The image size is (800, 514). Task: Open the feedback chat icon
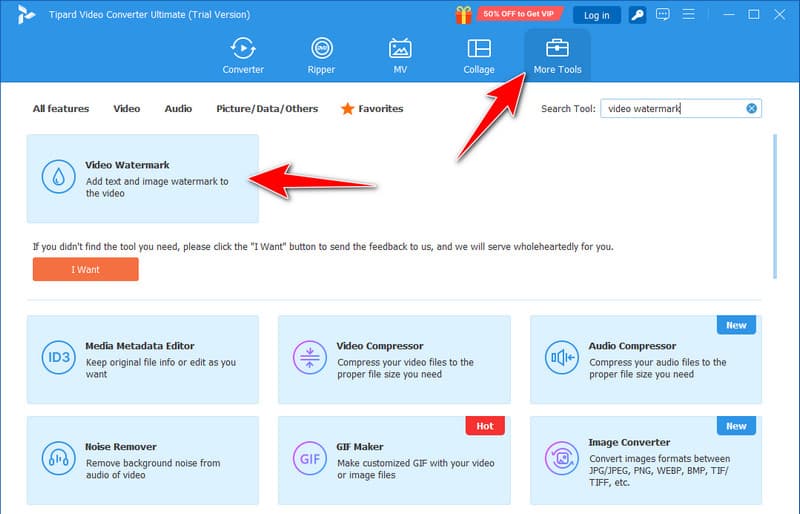[663, 14]
